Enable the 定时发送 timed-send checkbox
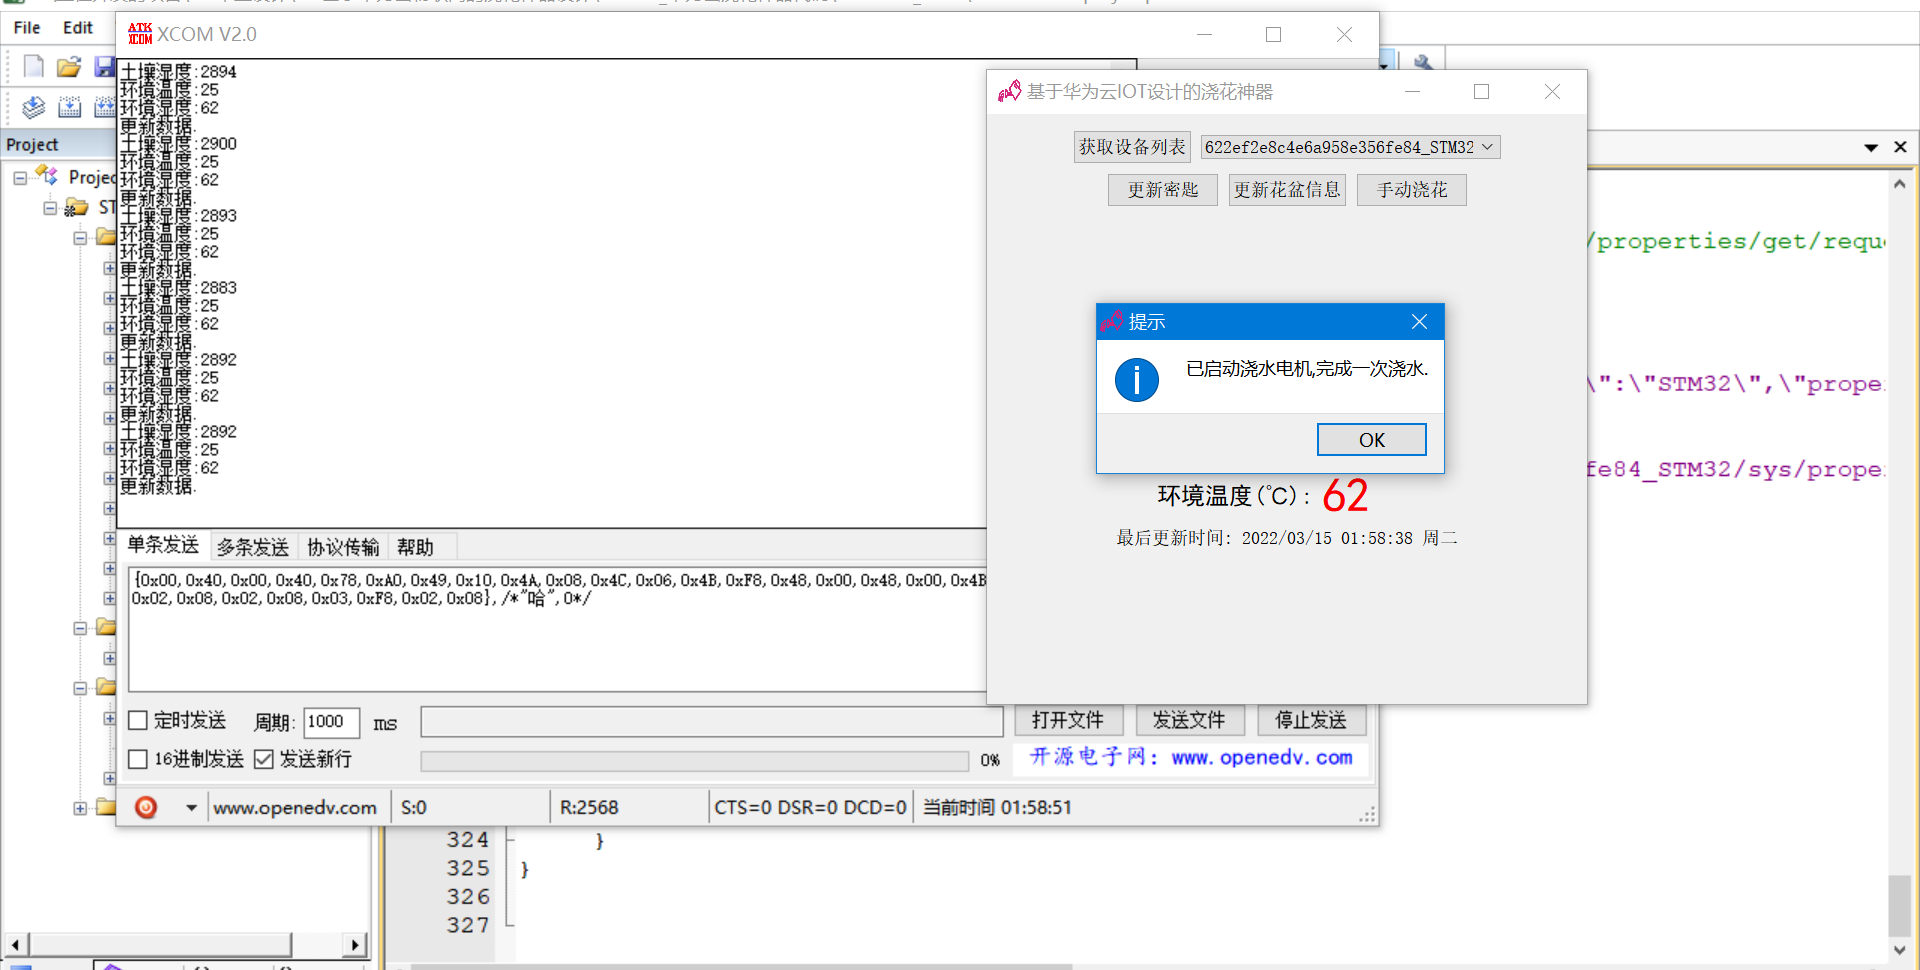 pos(138,720)
